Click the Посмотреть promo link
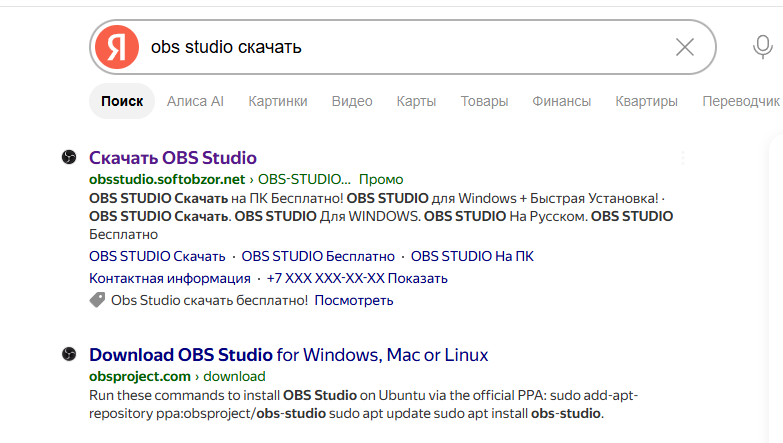Viewport: 783px width, 443px height. (x=354, y=300)
